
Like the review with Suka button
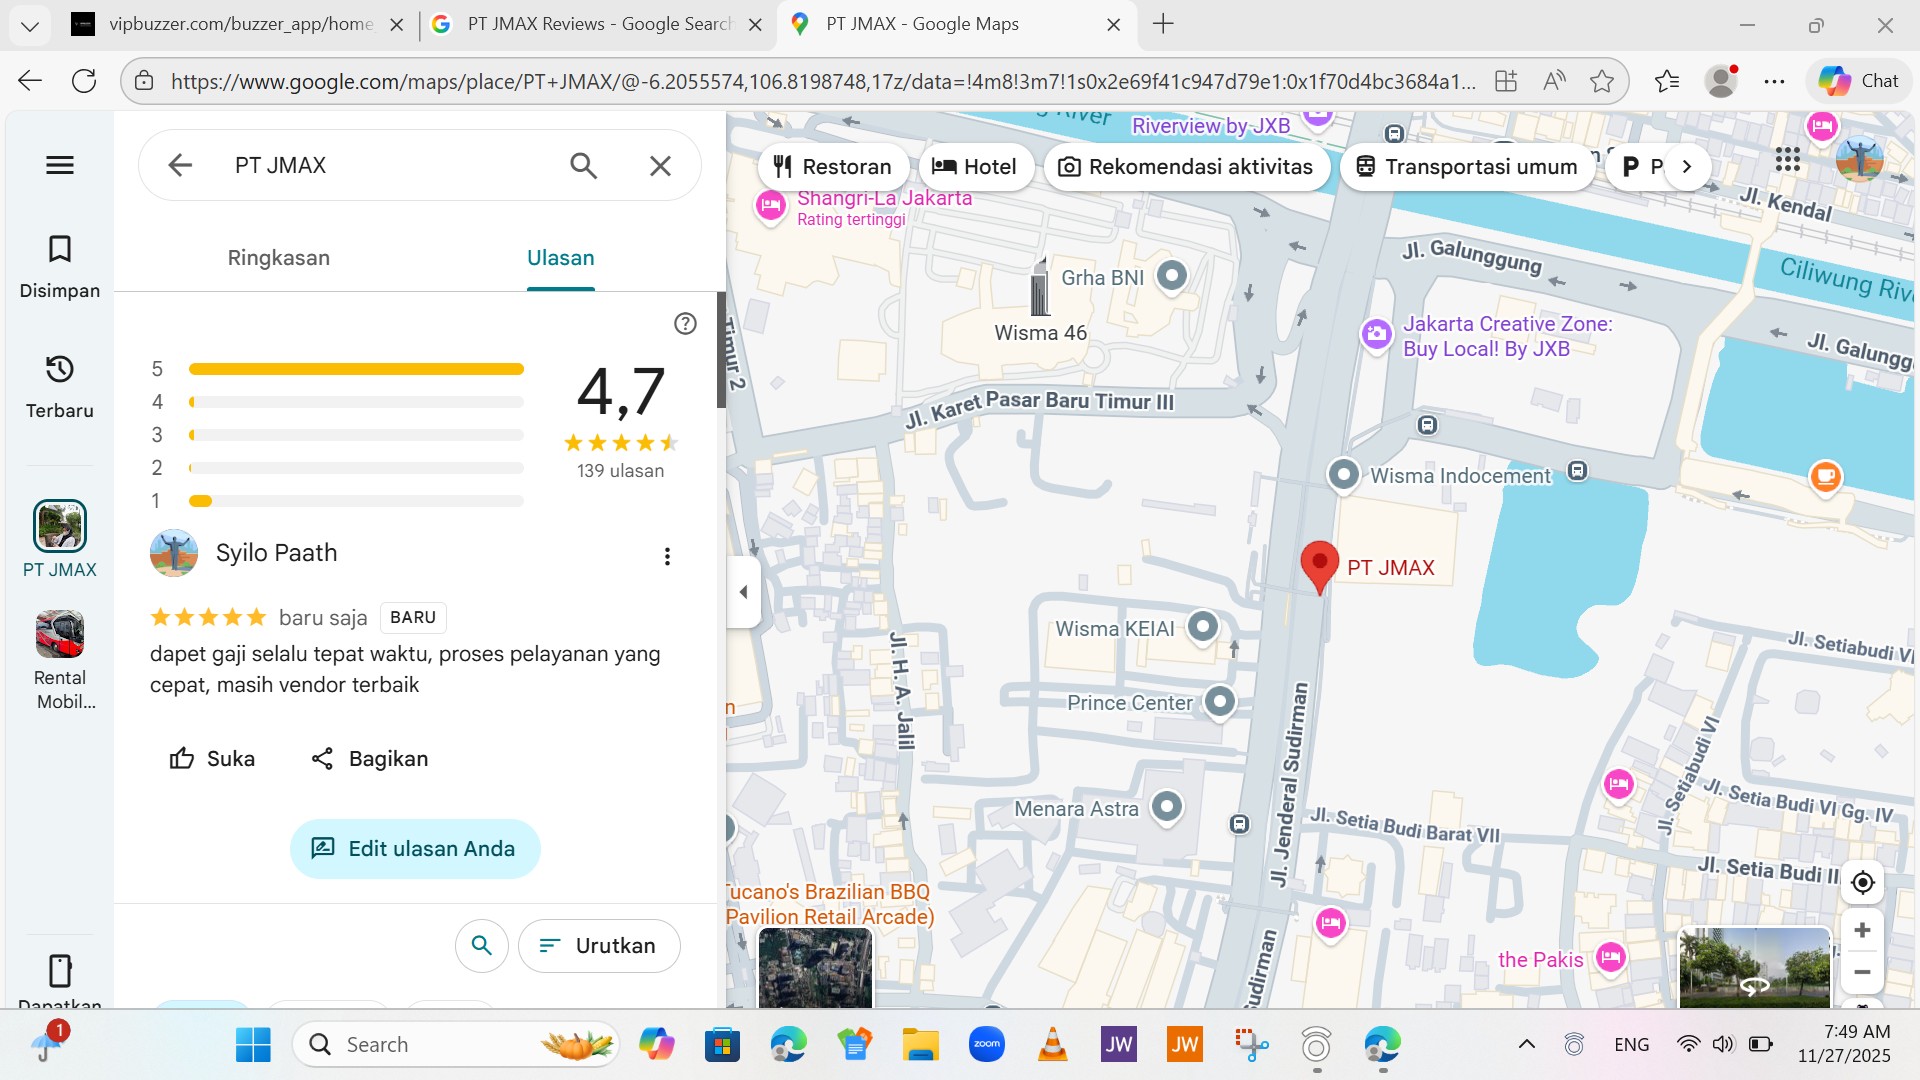tap(212, 758)
